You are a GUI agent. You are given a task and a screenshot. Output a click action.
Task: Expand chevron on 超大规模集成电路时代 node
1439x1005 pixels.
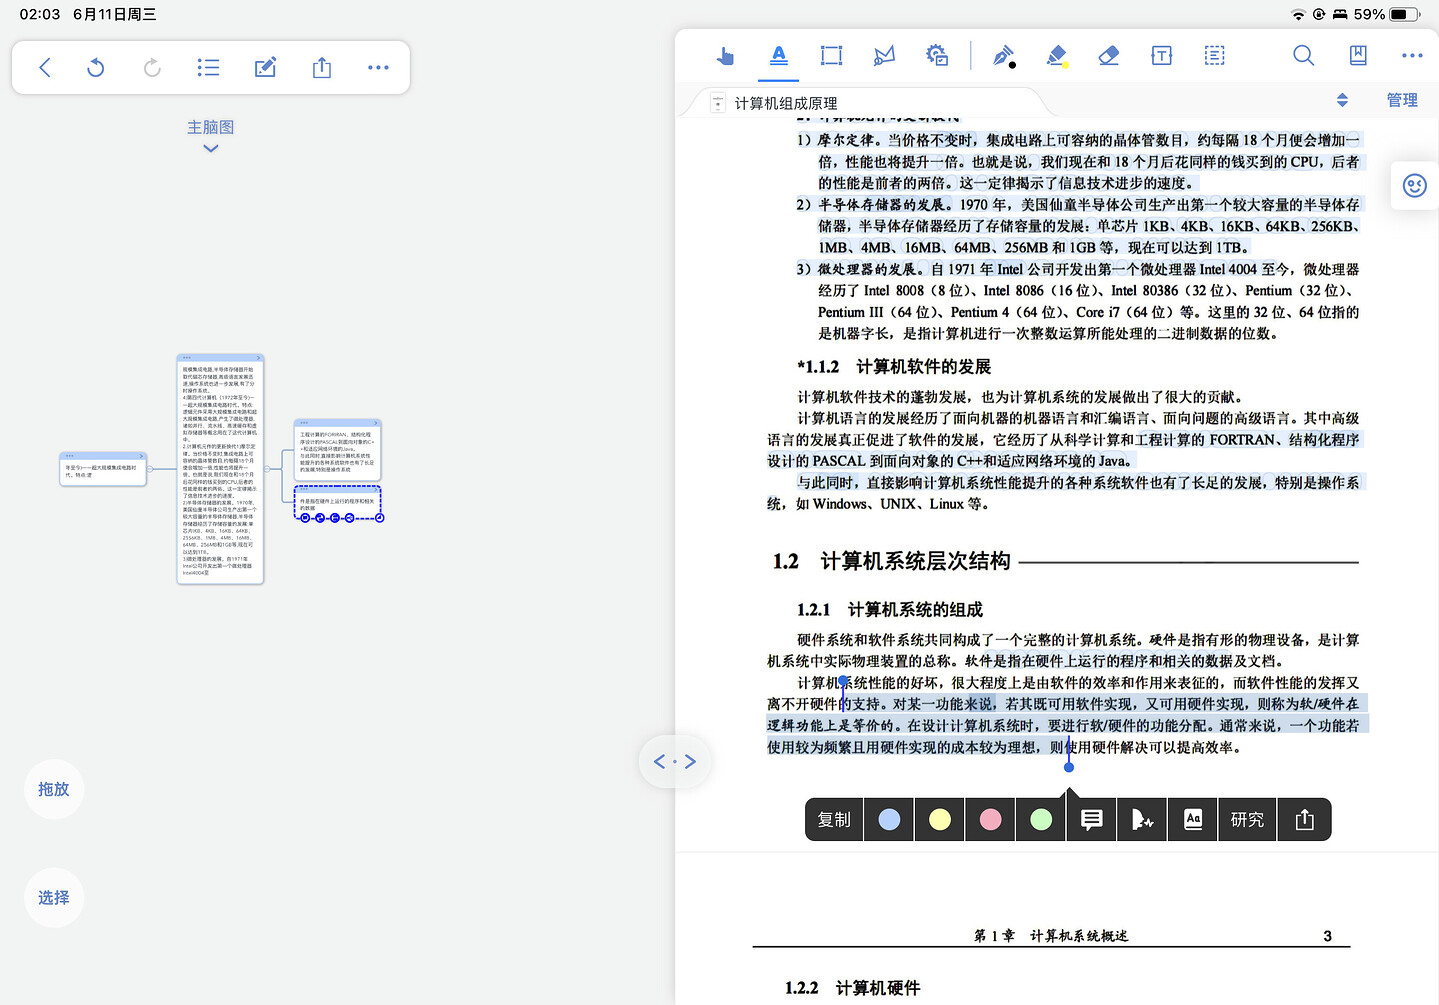(142, 456)
